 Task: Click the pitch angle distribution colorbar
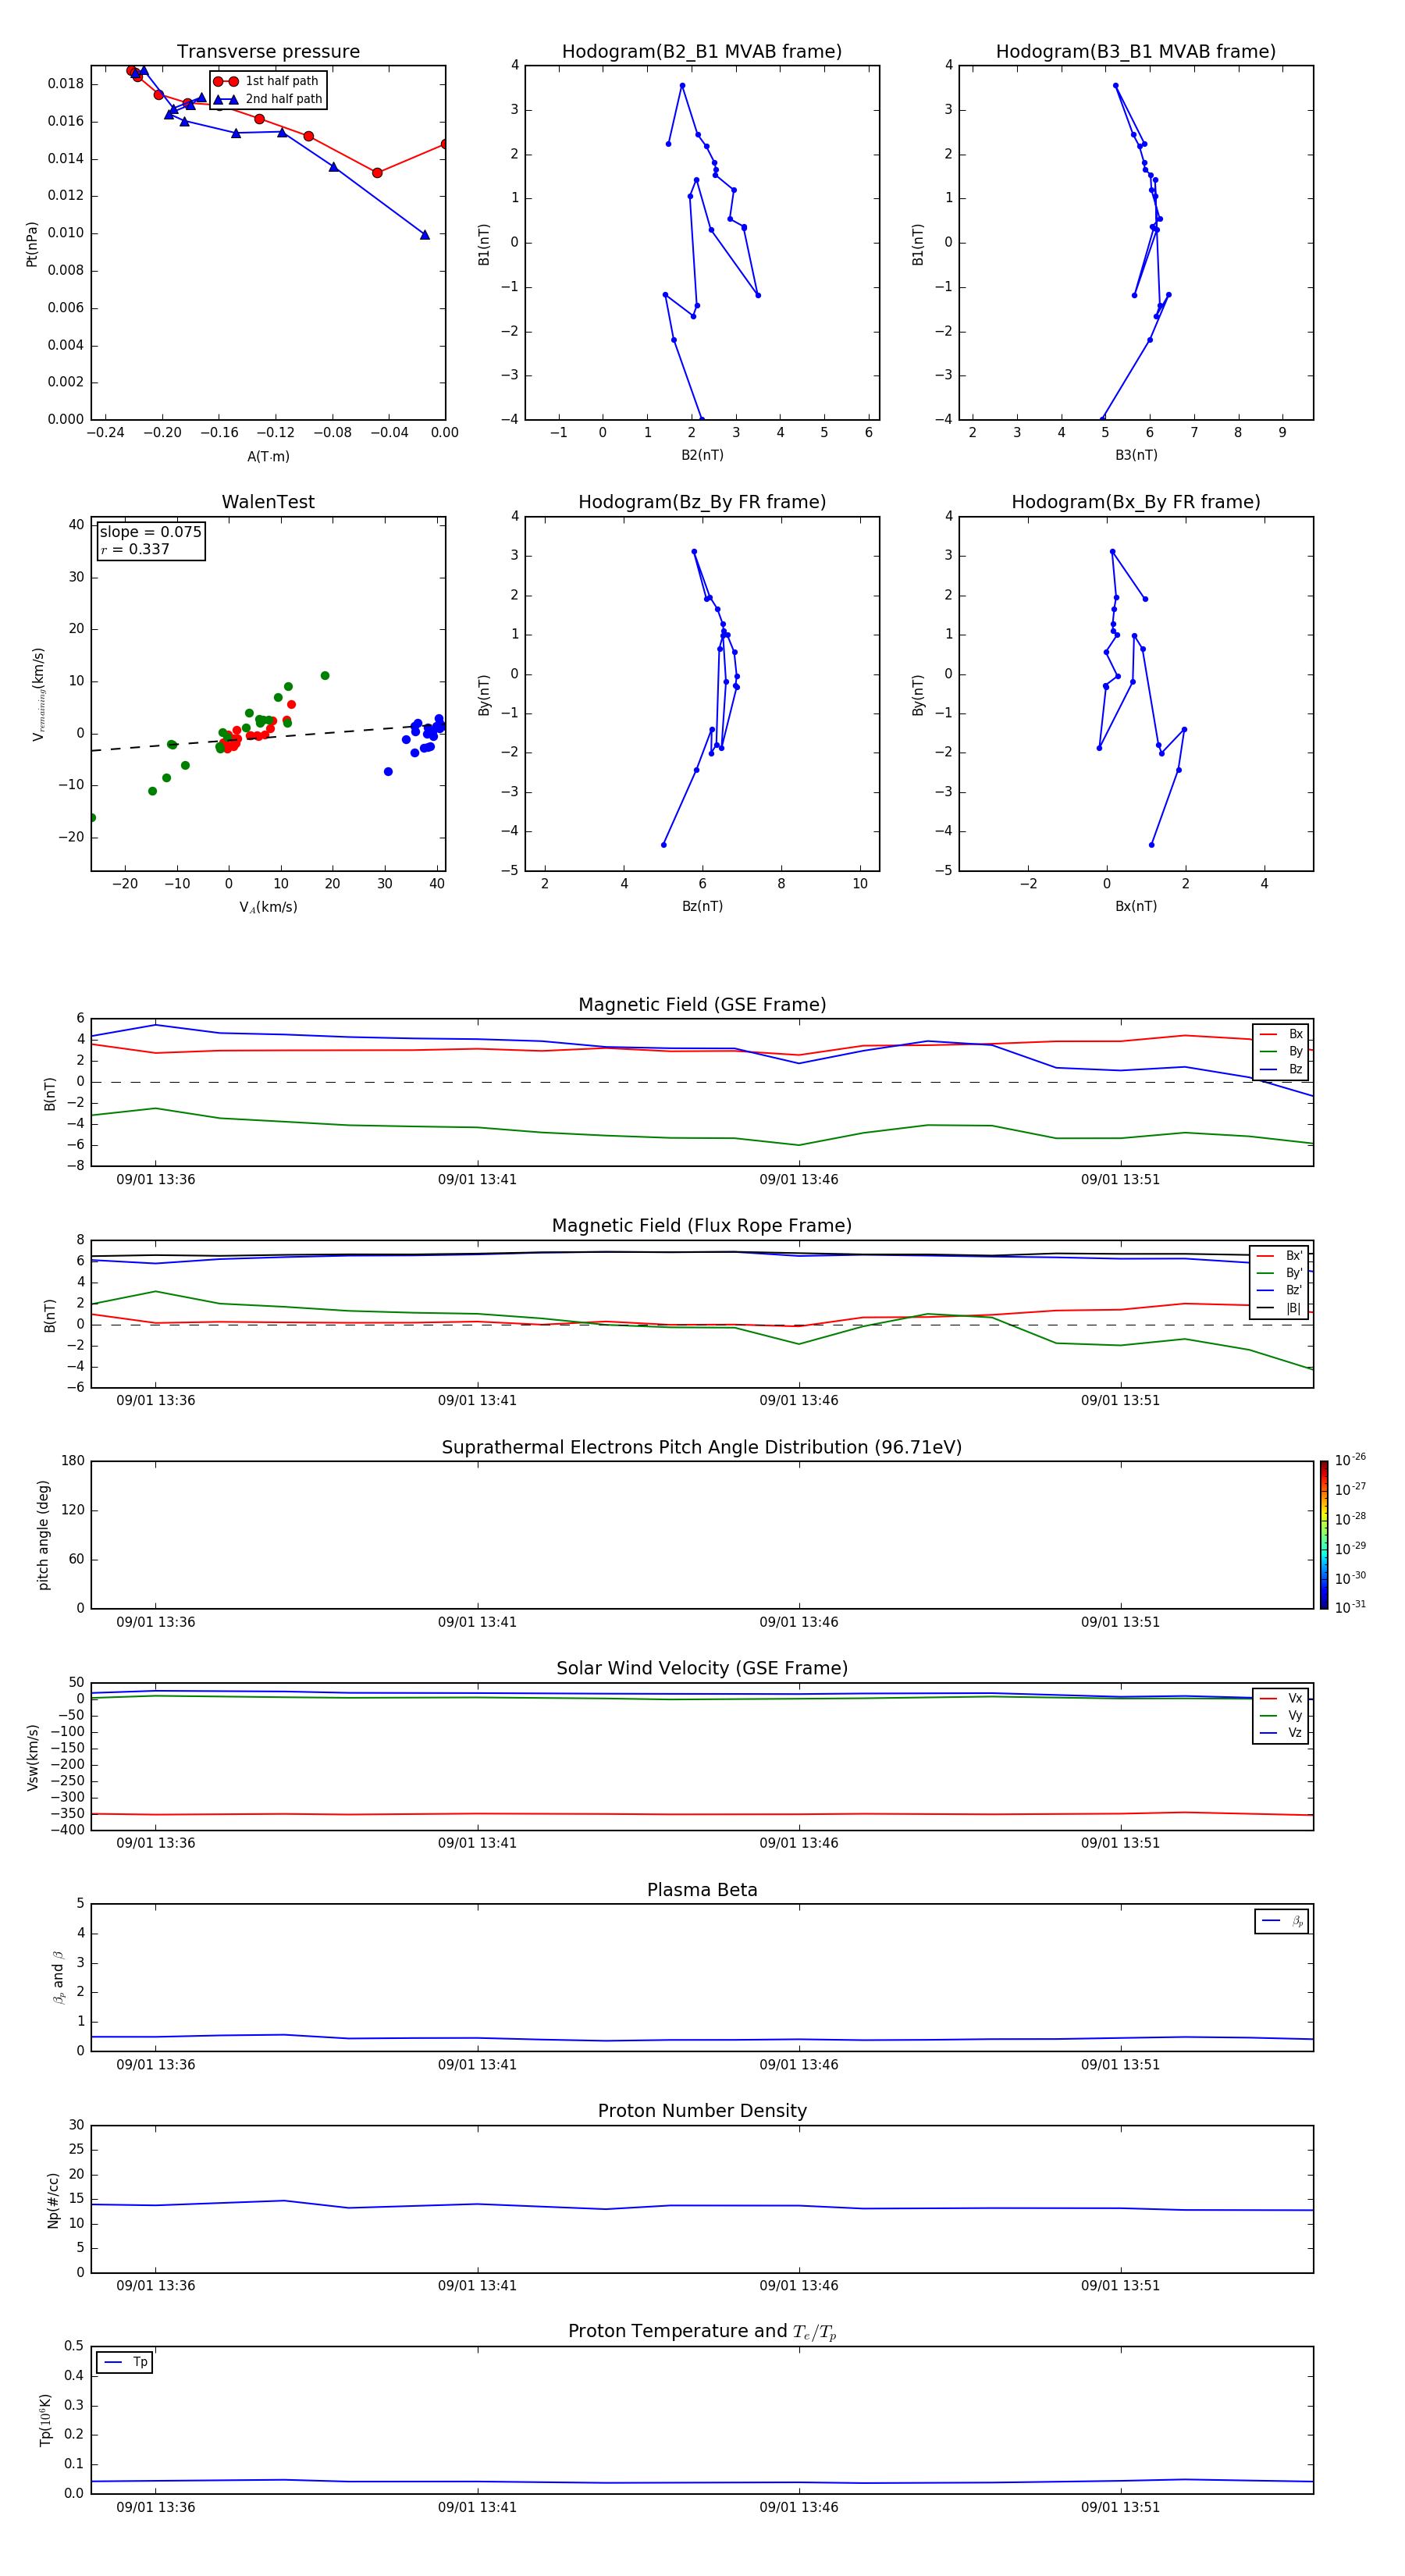tap(1324, 1535)
